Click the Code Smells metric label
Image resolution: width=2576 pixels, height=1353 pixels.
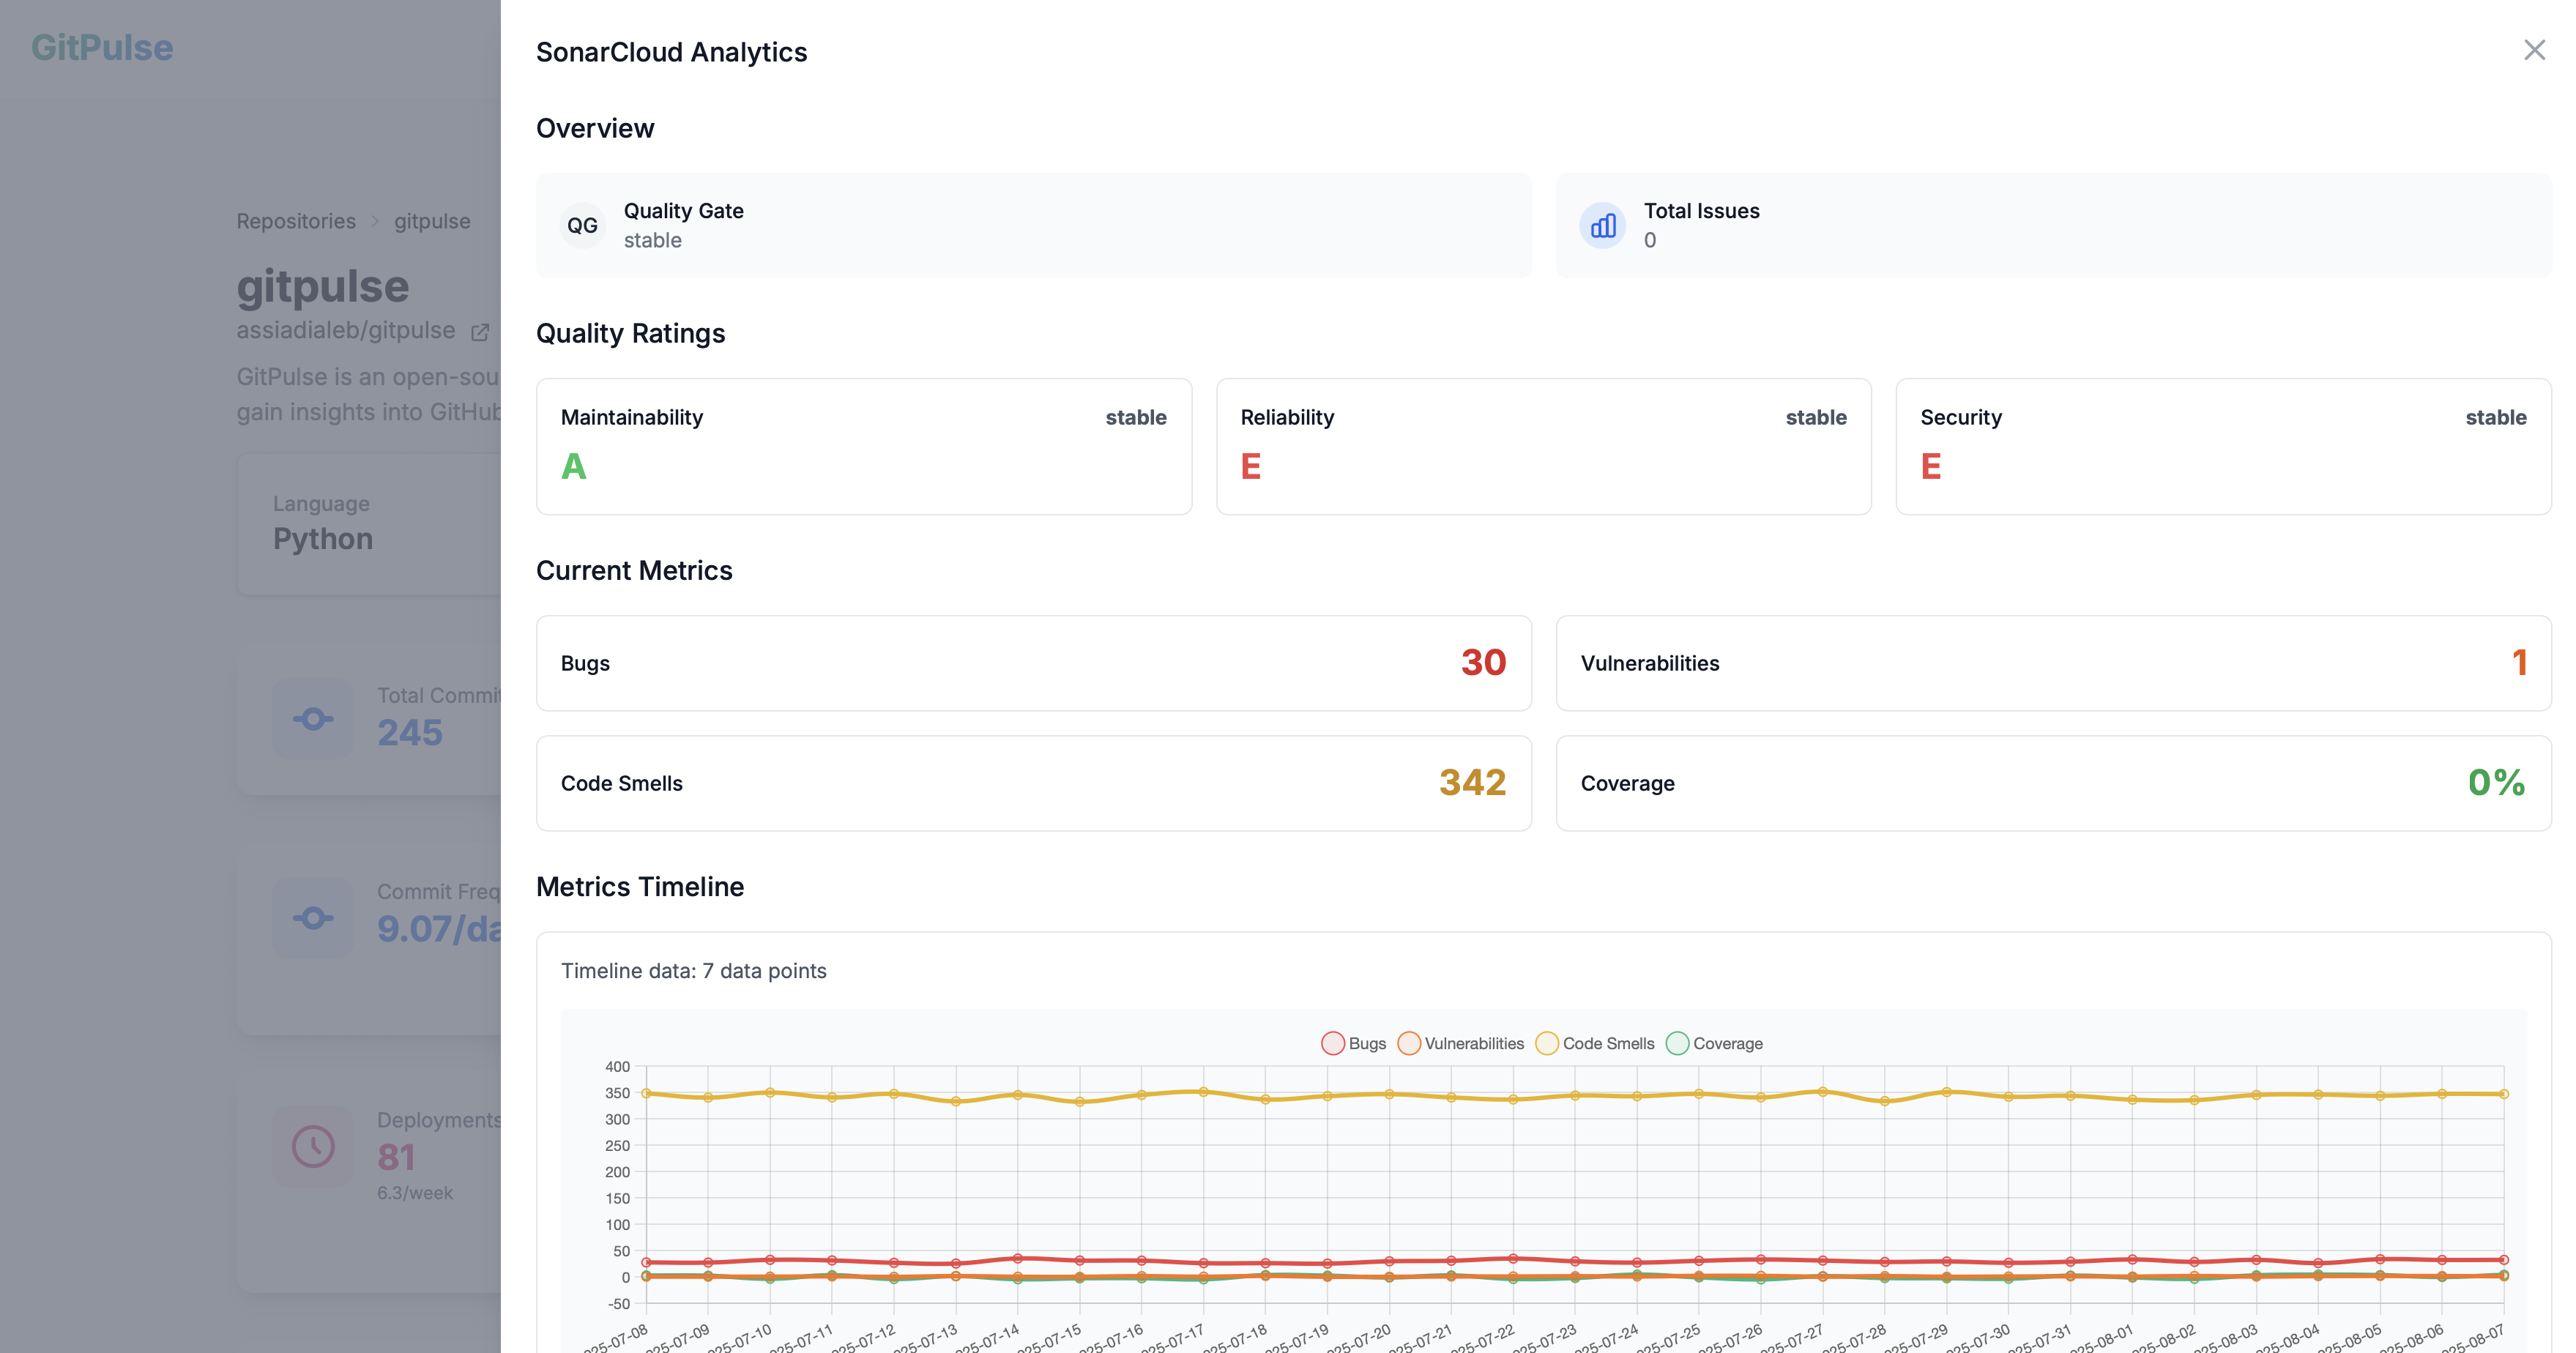pos(622,783)
